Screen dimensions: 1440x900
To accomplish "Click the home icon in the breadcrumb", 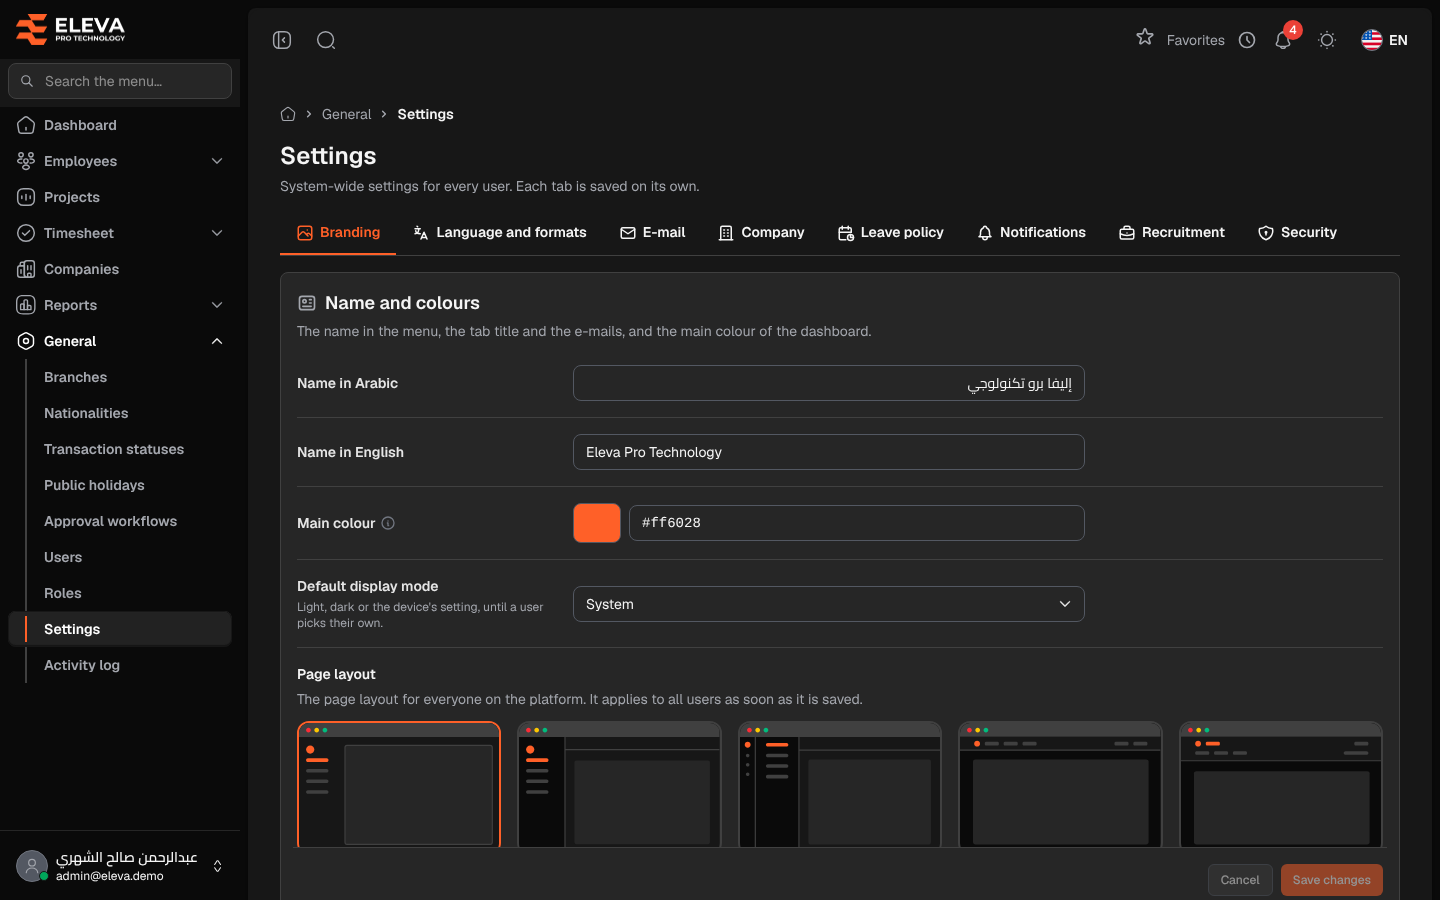I will [288, 114].
